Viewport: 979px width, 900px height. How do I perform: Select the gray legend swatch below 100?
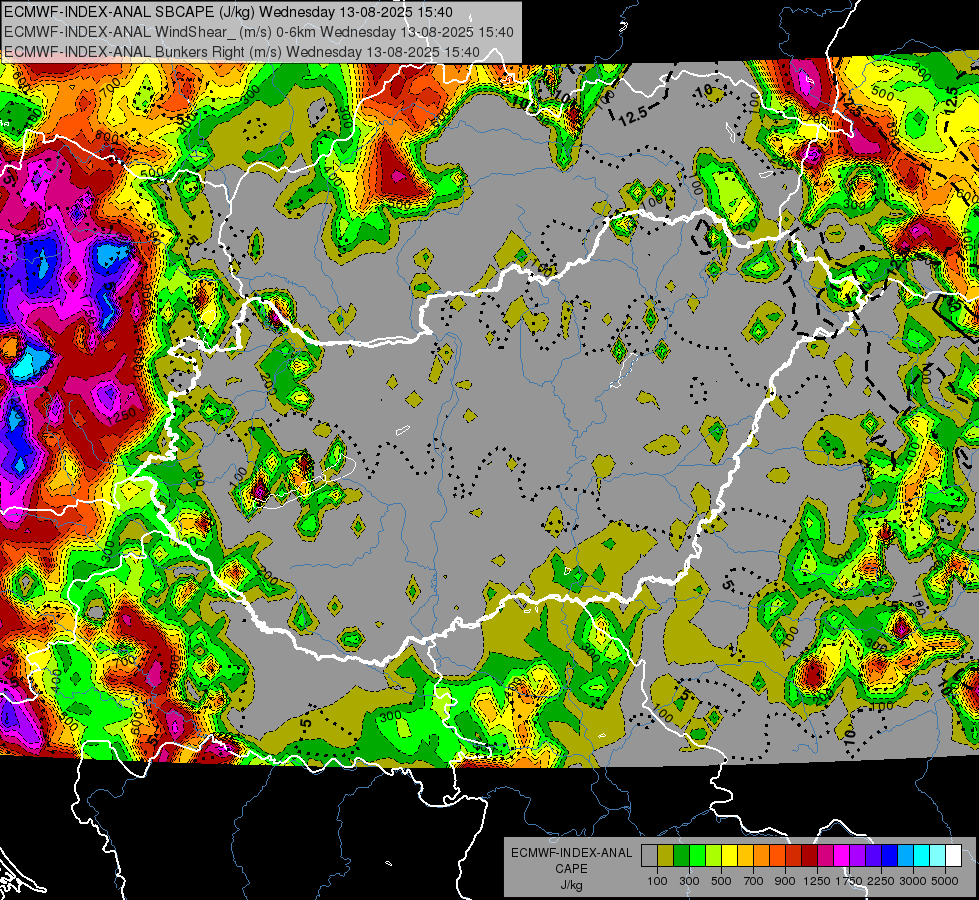(x=649, y=855)
